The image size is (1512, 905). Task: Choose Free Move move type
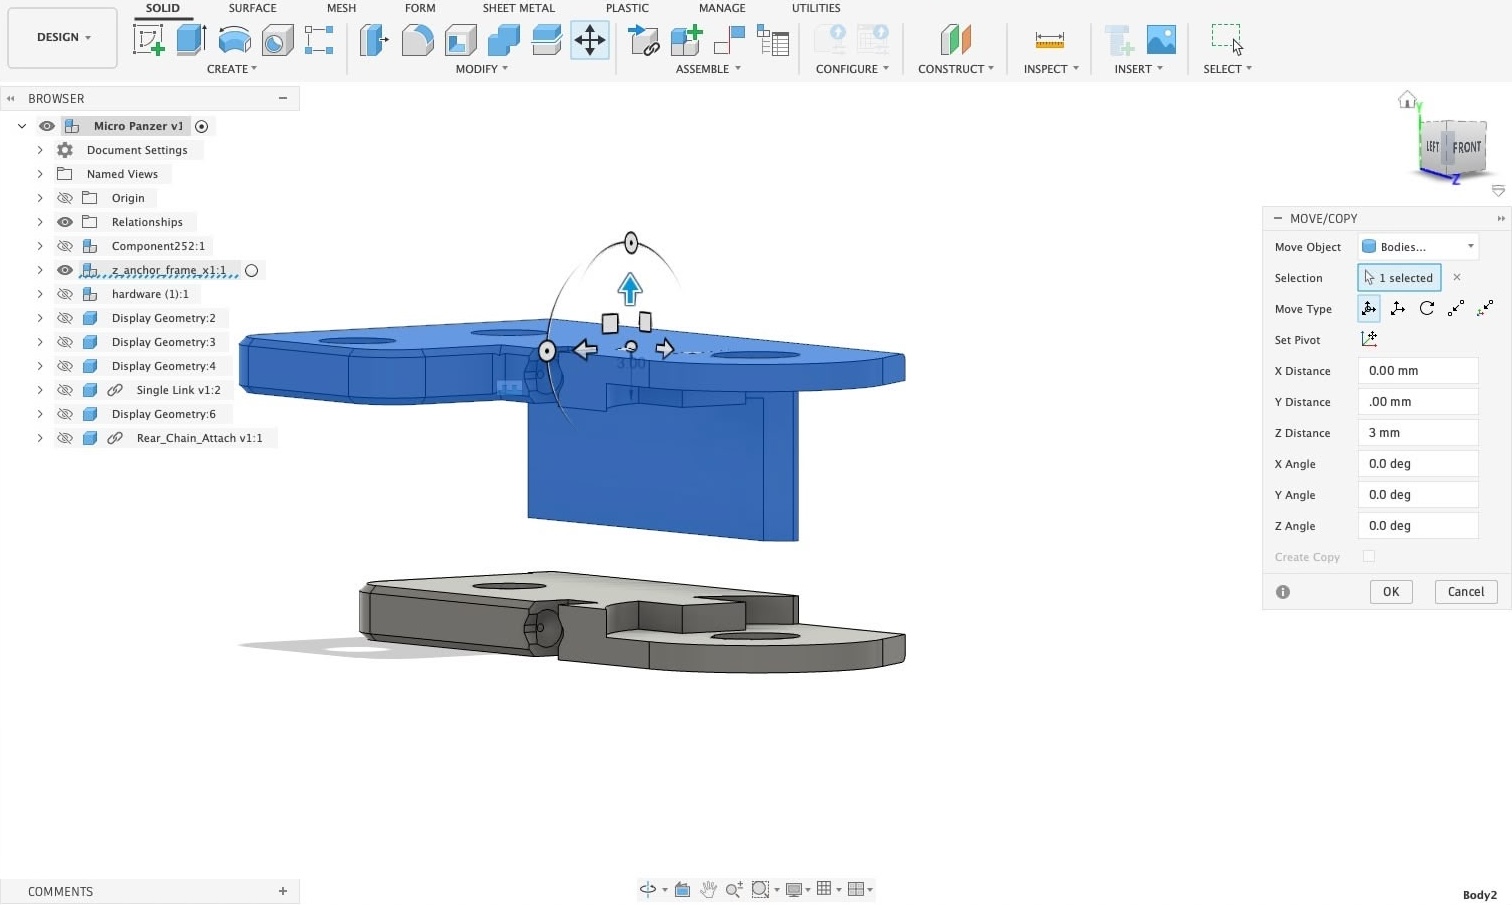click(1369, 308)
